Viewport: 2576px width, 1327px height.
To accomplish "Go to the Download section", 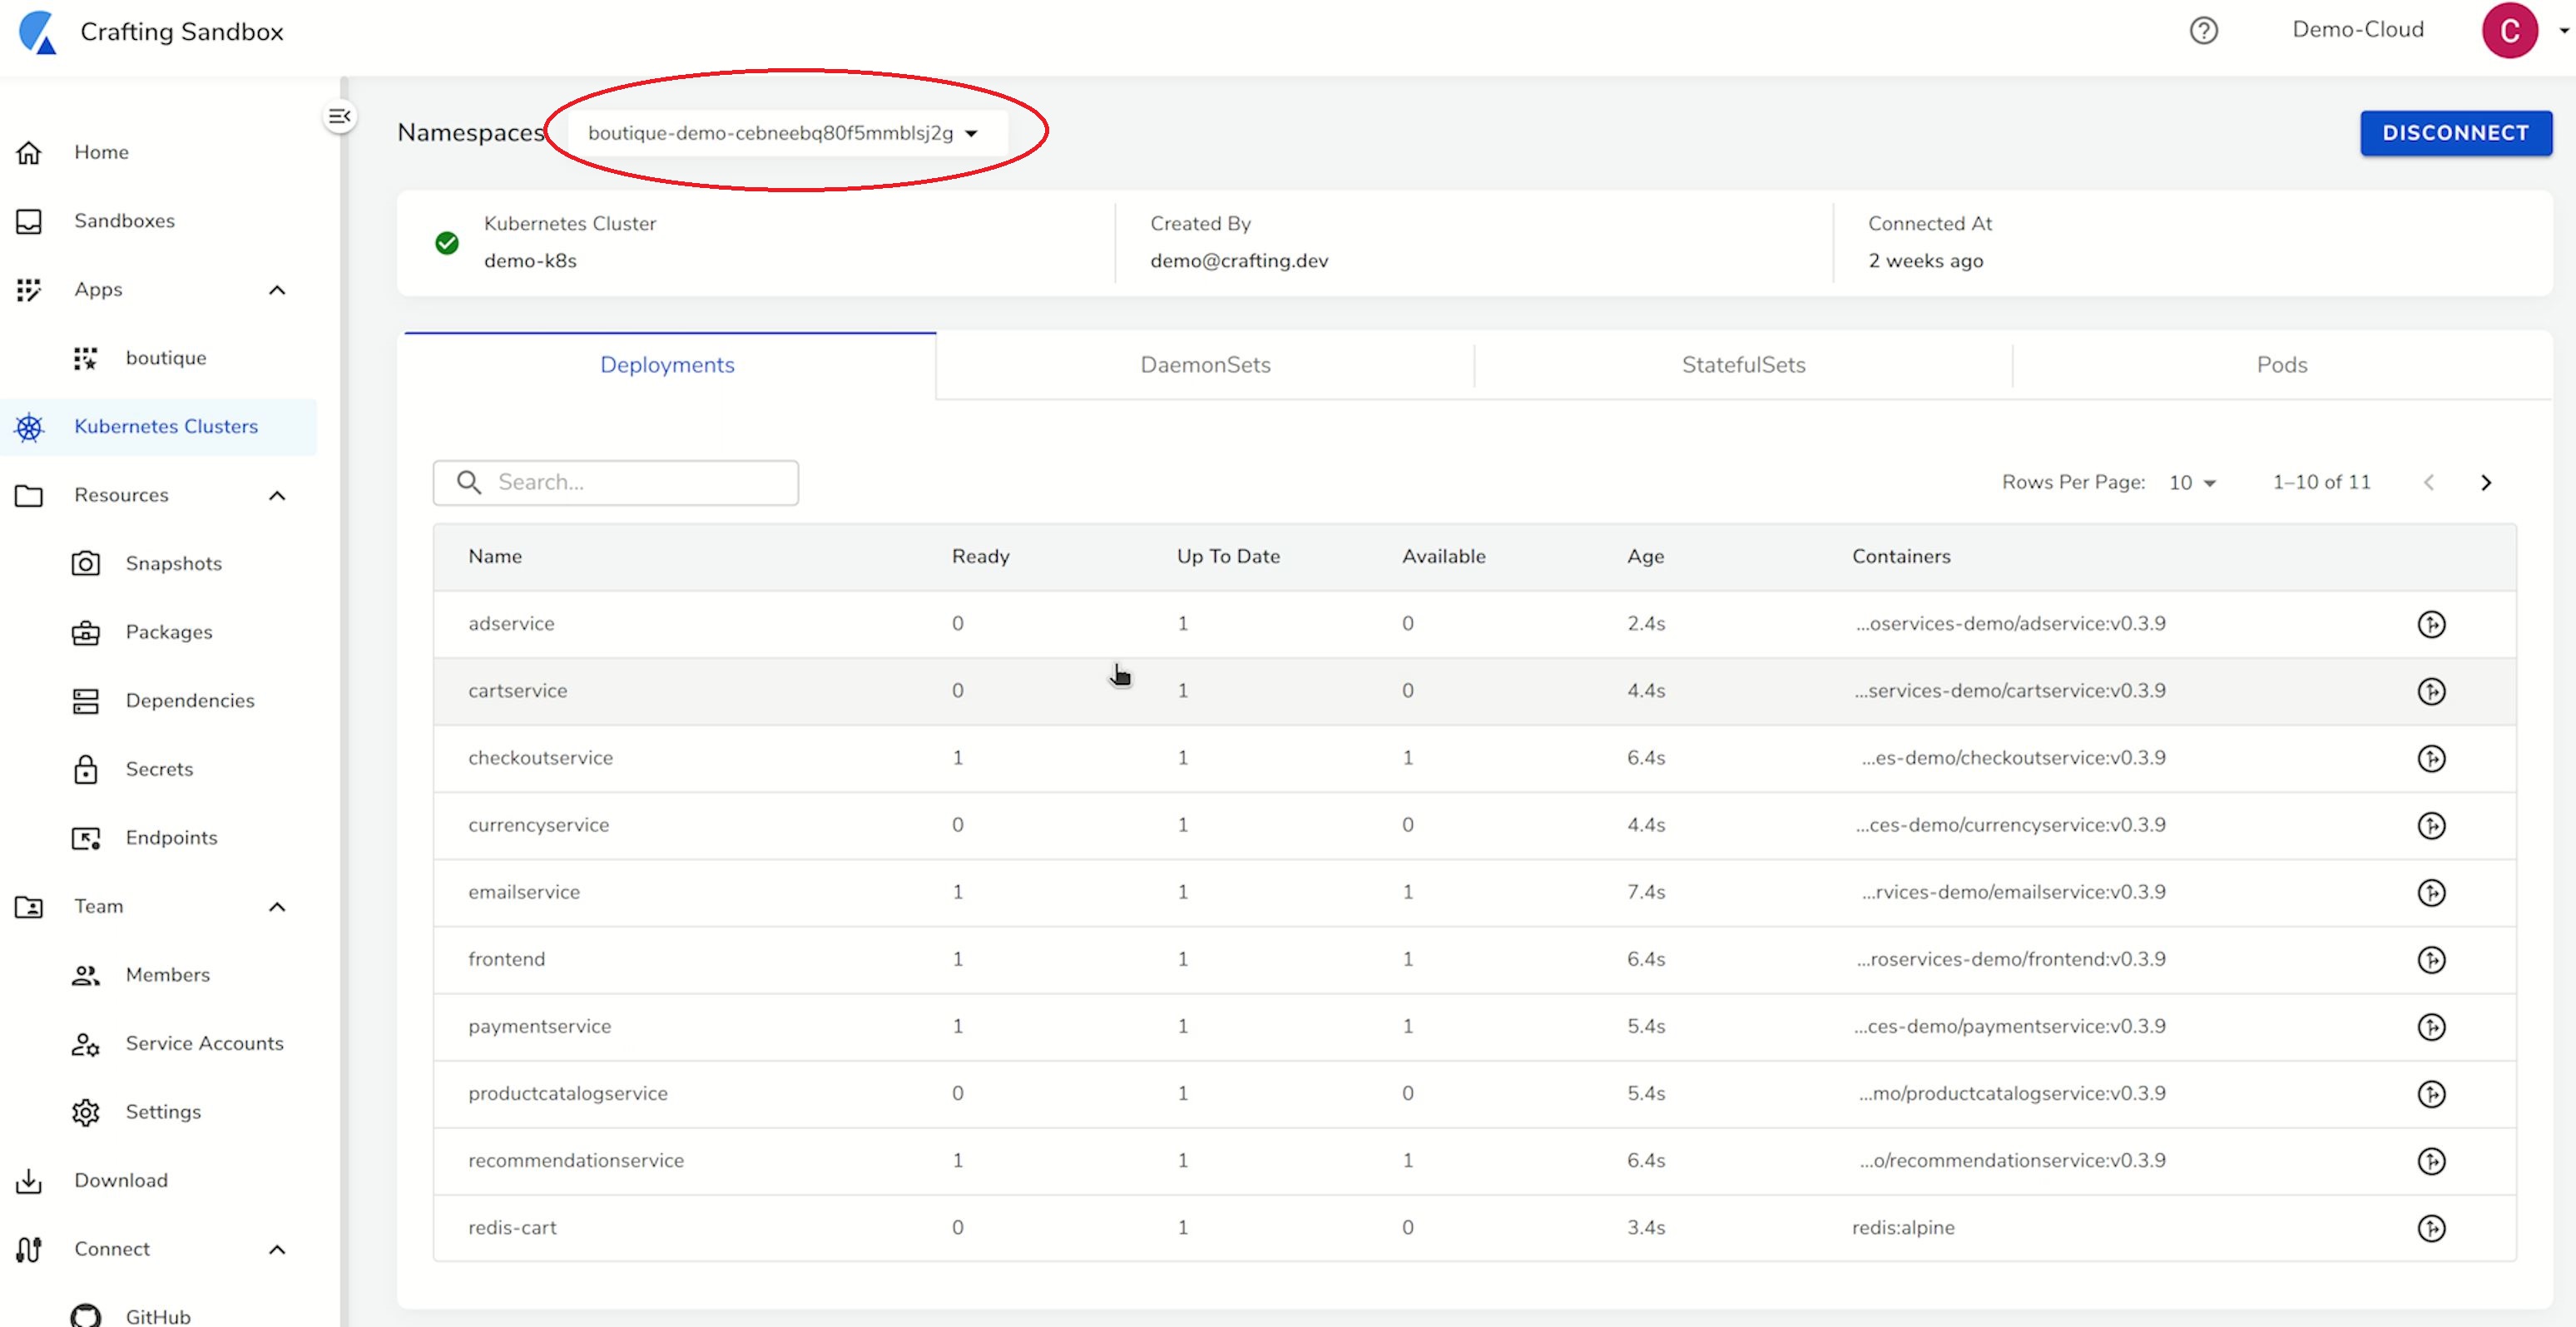I will click(120, 1180).
